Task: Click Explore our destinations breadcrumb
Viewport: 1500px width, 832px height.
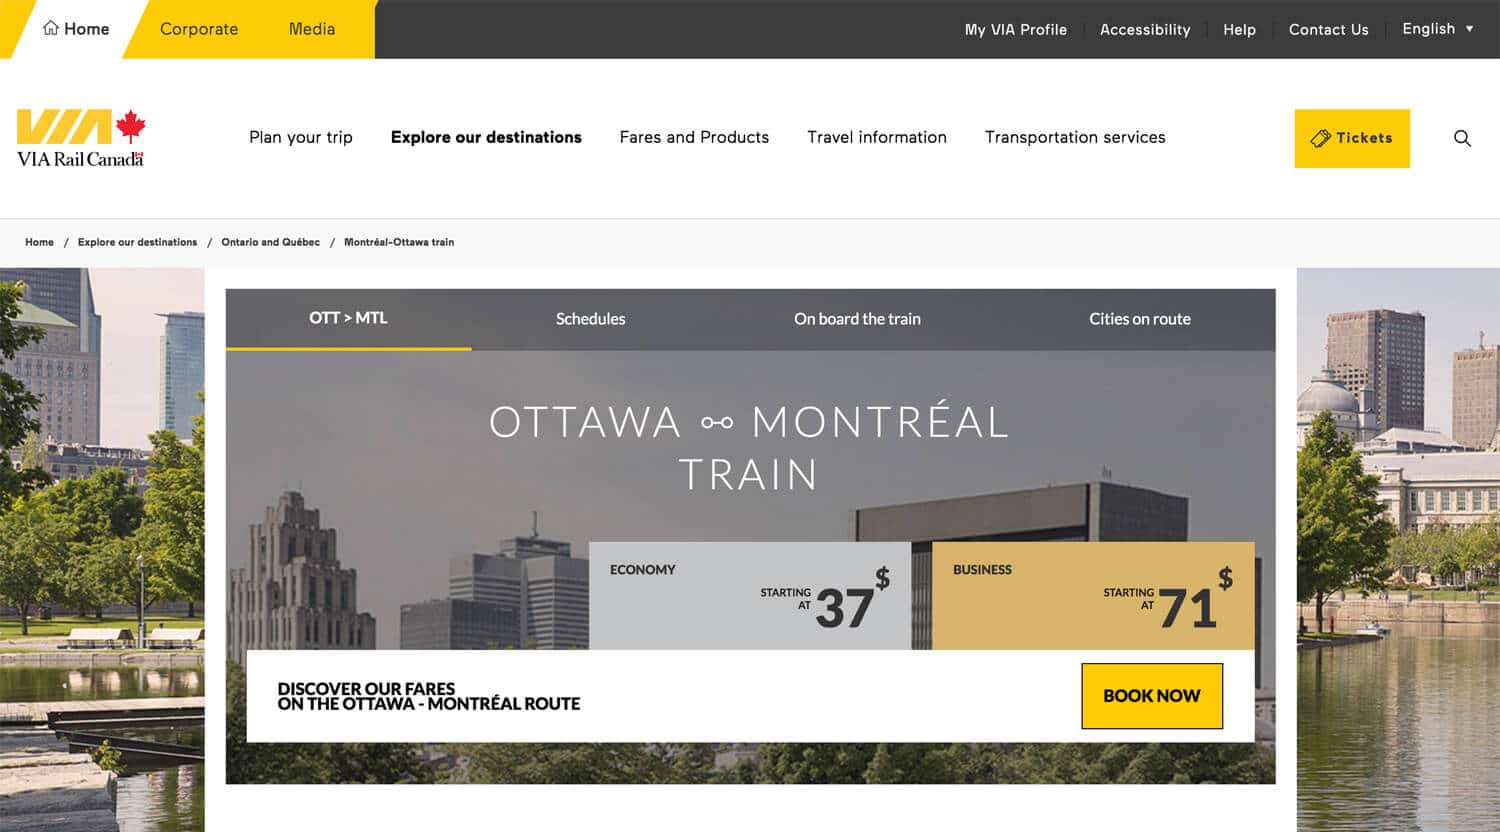Action: (x=137, y=242)
